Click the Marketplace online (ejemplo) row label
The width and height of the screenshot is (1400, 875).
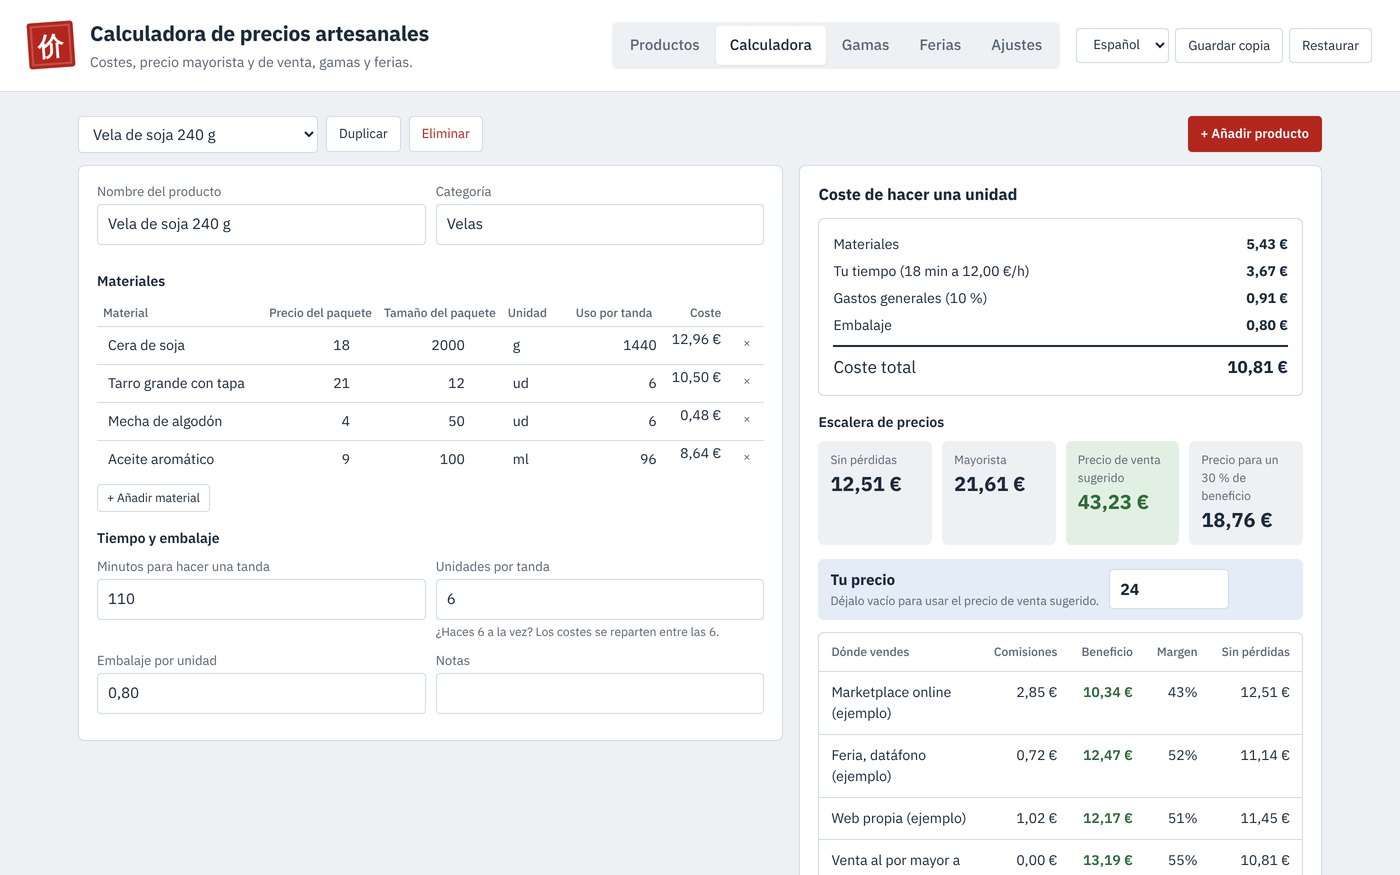[891, 702]
